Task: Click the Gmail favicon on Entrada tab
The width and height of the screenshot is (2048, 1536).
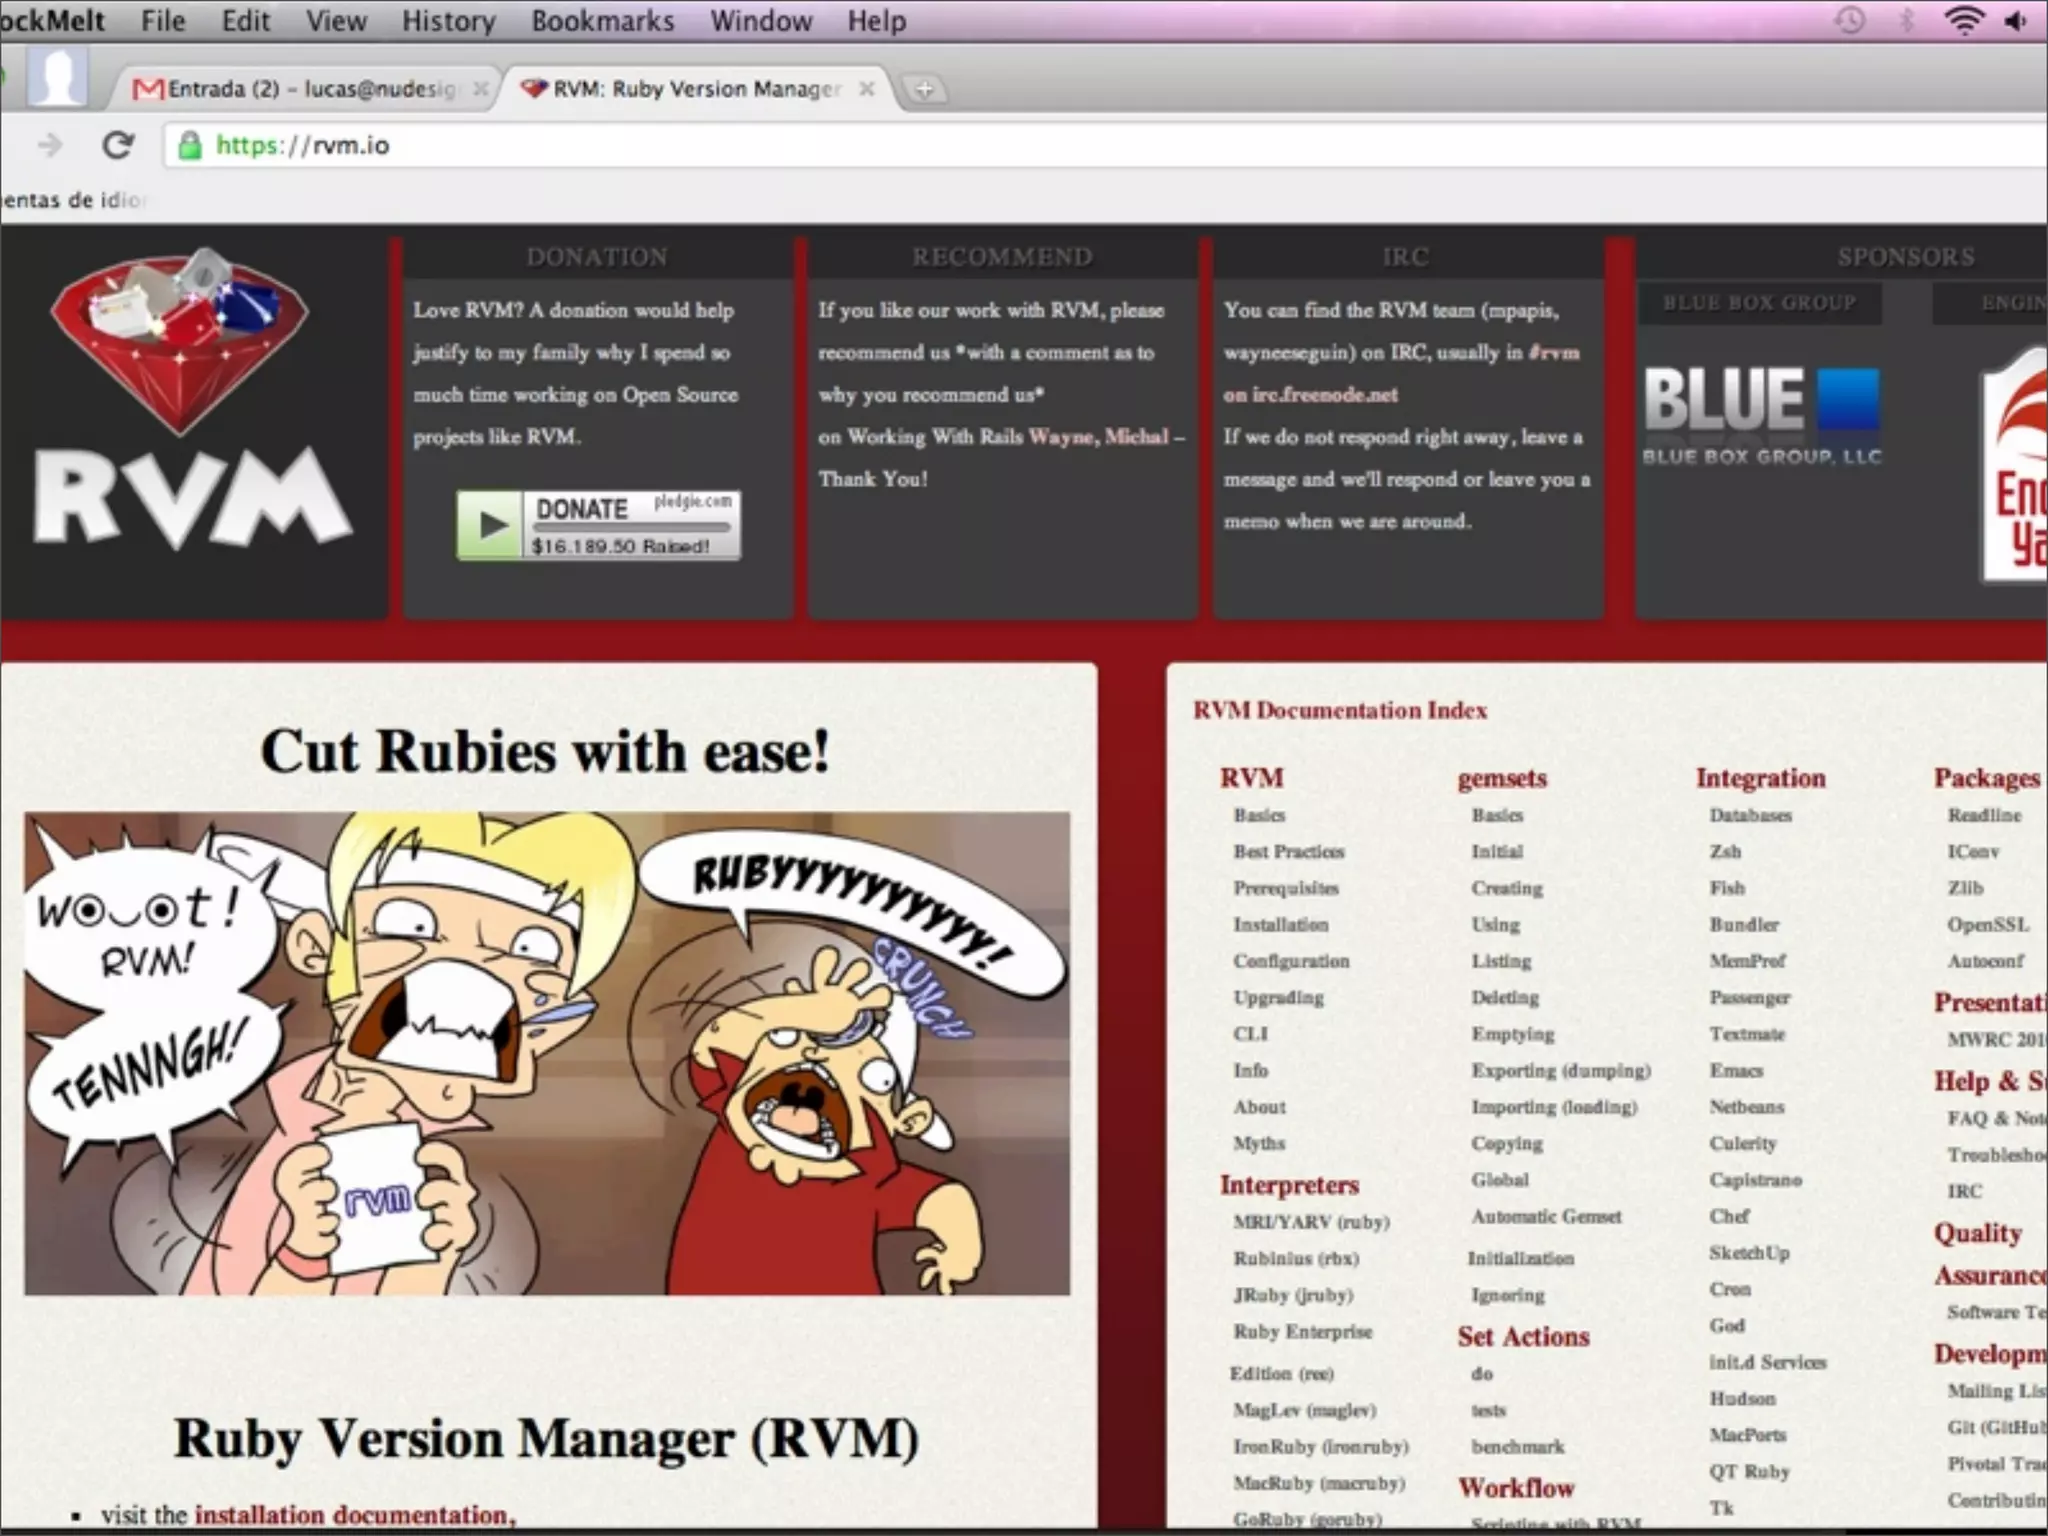Action: pyautogui.click(x=148, y=90)
